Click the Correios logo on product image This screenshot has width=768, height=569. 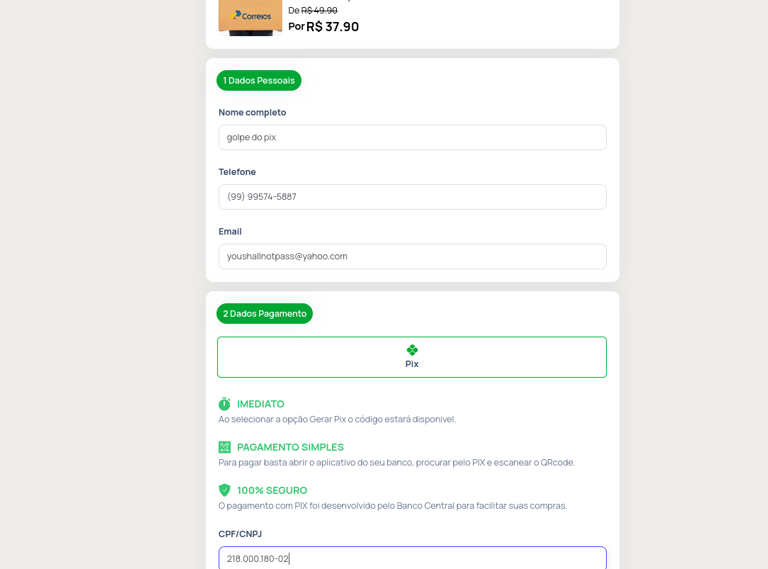coord(251,16)
